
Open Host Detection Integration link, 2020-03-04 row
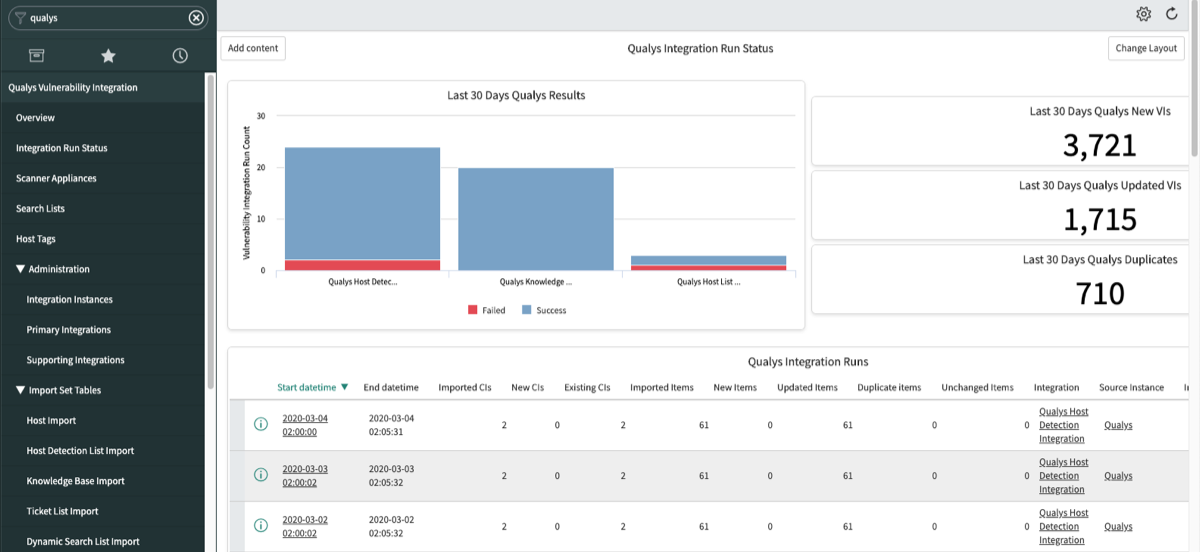click(x=1063, y=425)
